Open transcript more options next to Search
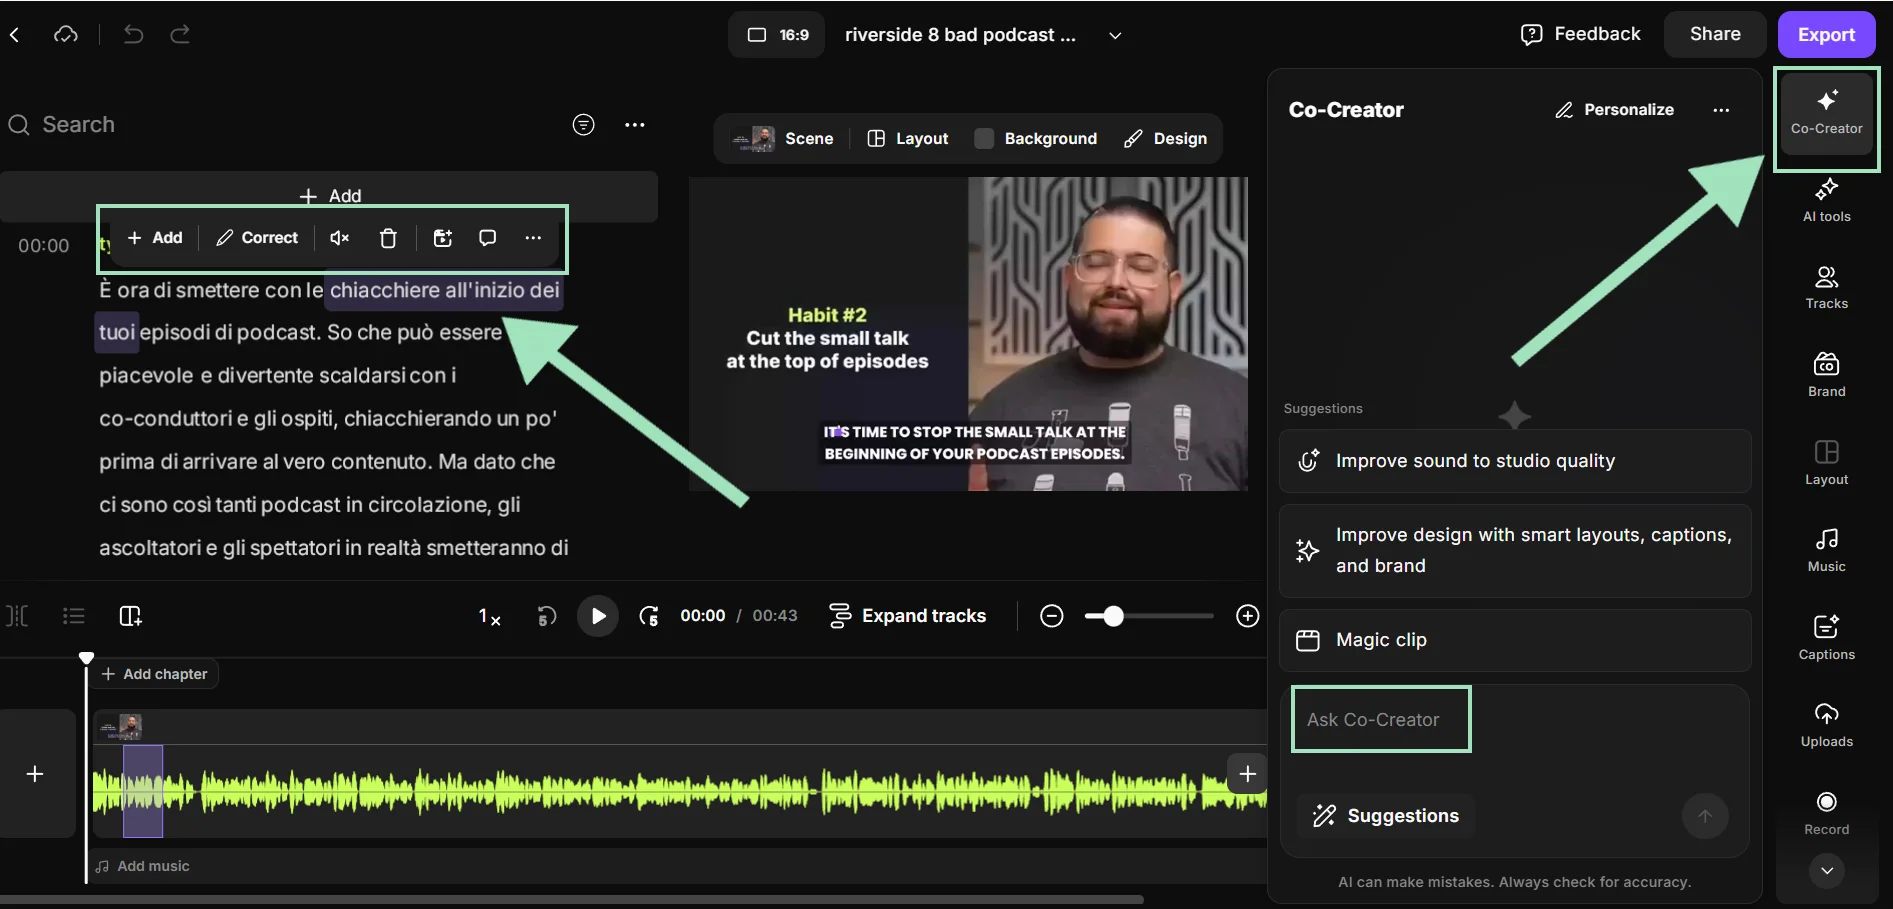The height and width of the screenshot is (909, 1893). pos(634,125)
